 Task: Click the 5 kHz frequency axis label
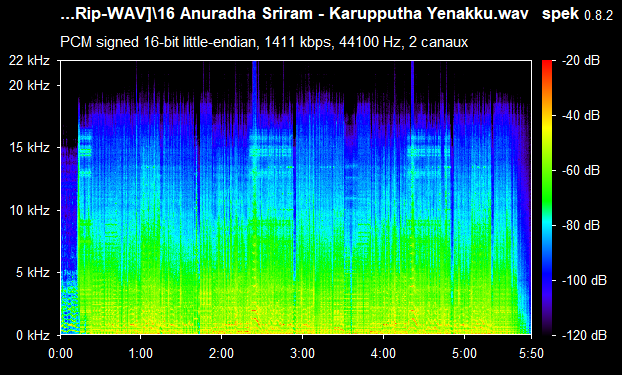point(33,273)
